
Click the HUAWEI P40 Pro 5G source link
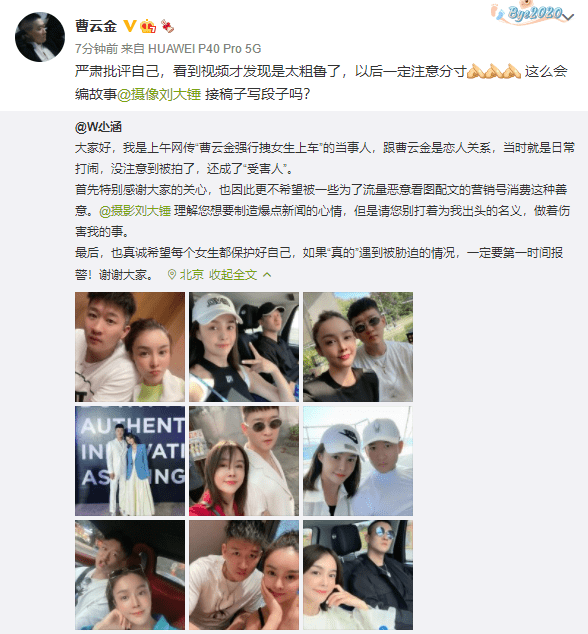[205, 49]
